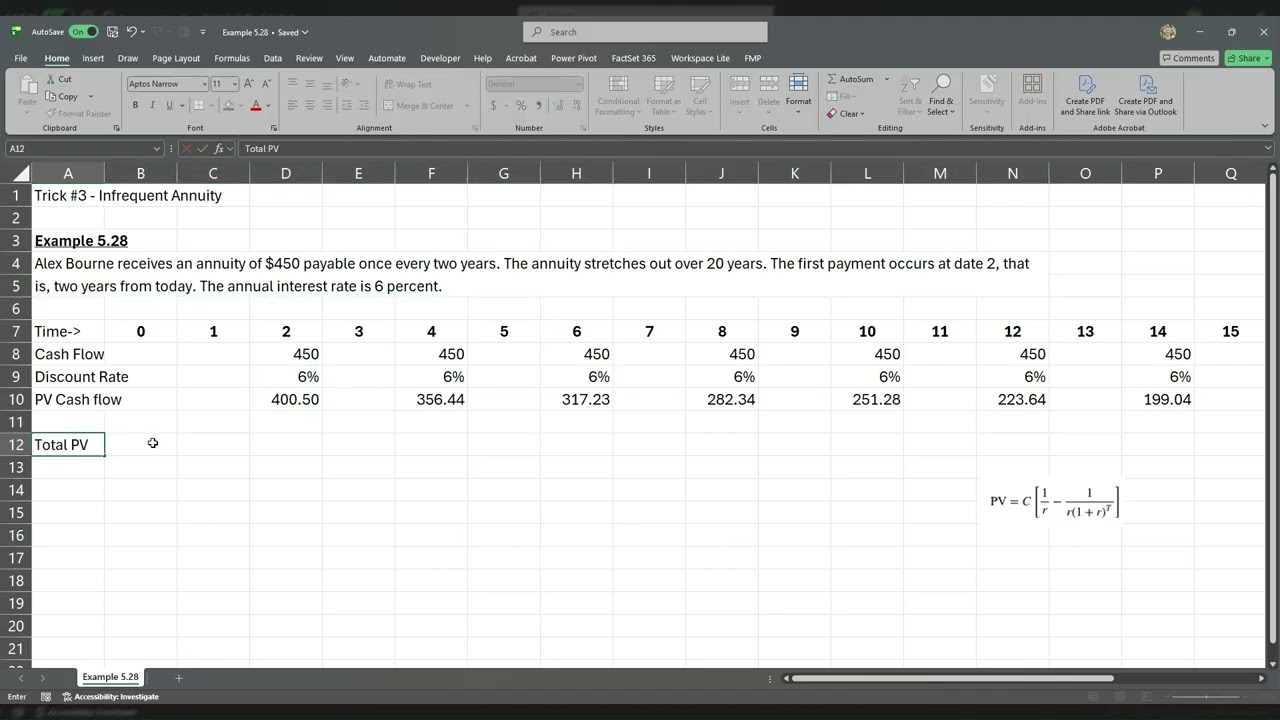Open the General number format dropdown

pyautogui.click(x=577, y=84)
